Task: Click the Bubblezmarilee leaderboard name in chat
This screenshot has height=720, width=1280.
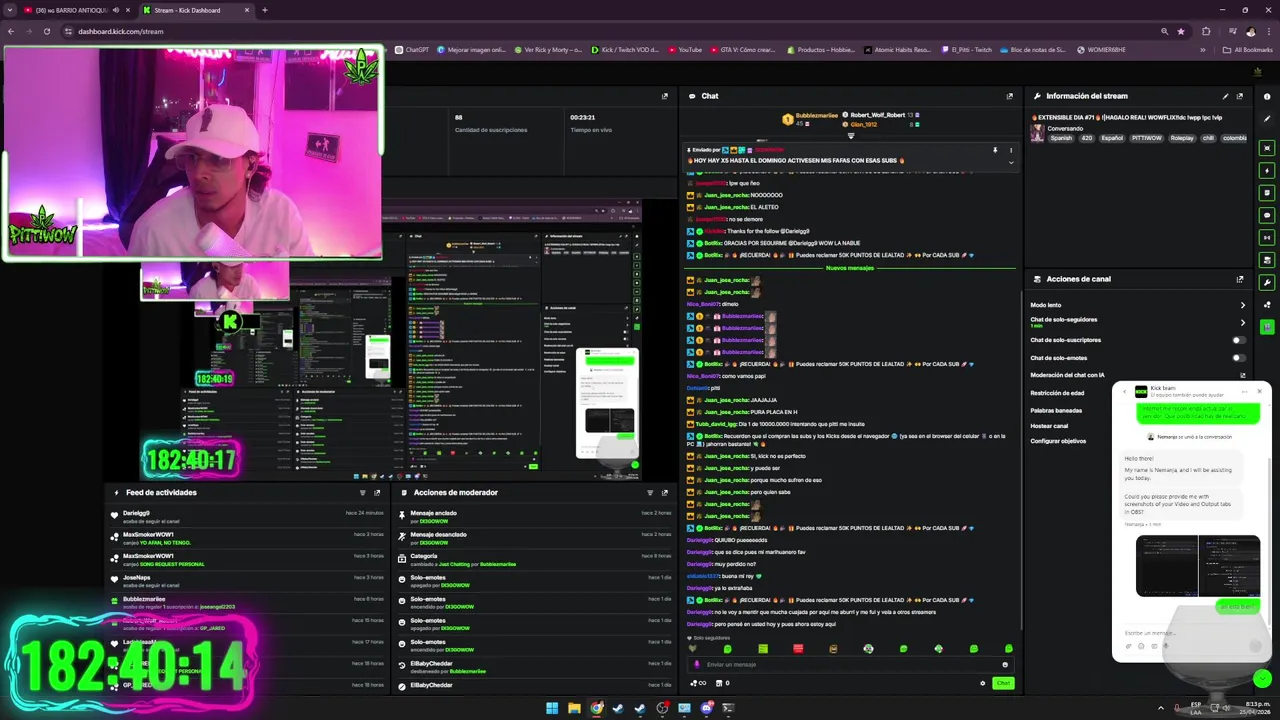Action: [817, 116]
